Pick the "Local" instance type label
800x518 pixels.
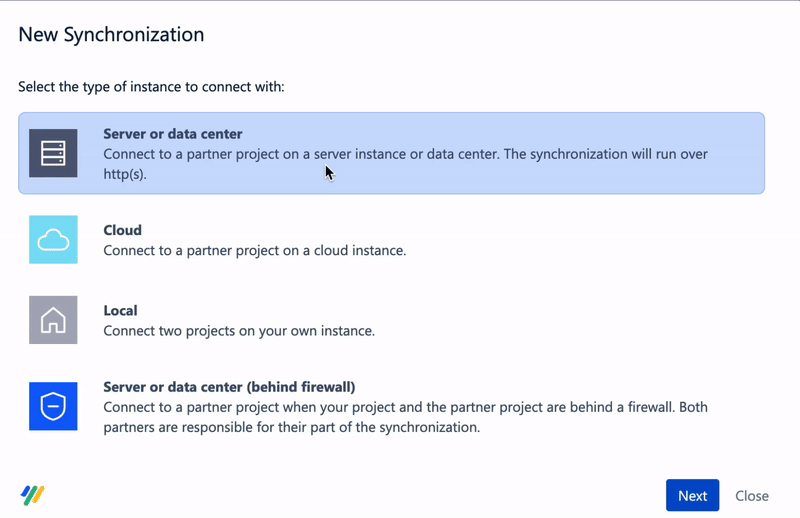tap(121, 311)
